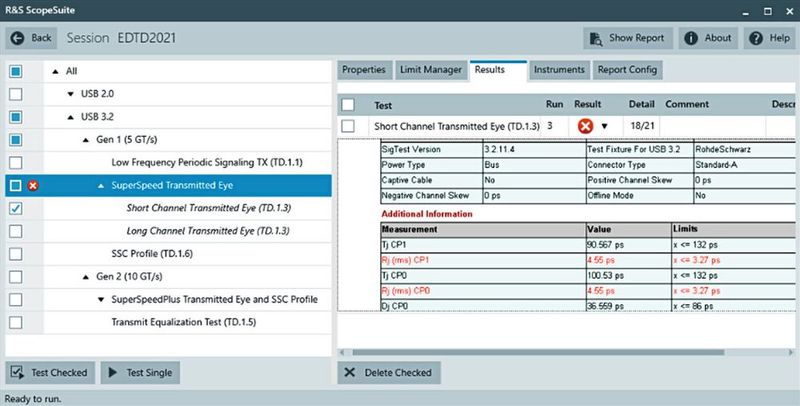The image size is (800, 406).
Task: Click the About info icon
Action: (x=691, y=38)
